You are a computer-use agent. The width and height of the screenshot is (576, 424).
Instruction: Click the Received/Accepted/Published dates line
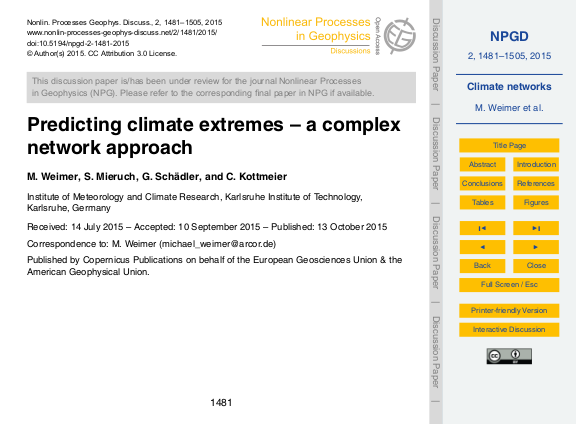(x=207, y=227)
